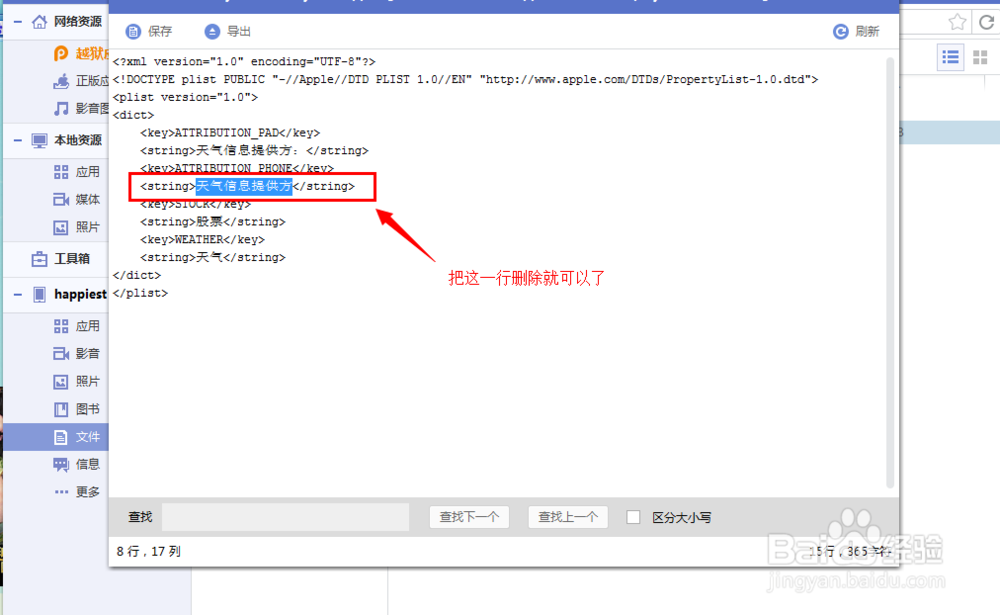This screenshot has height=615, width=1000.
Task: Enable the 区分大小写 case-sensitive option
Action: 634,517
